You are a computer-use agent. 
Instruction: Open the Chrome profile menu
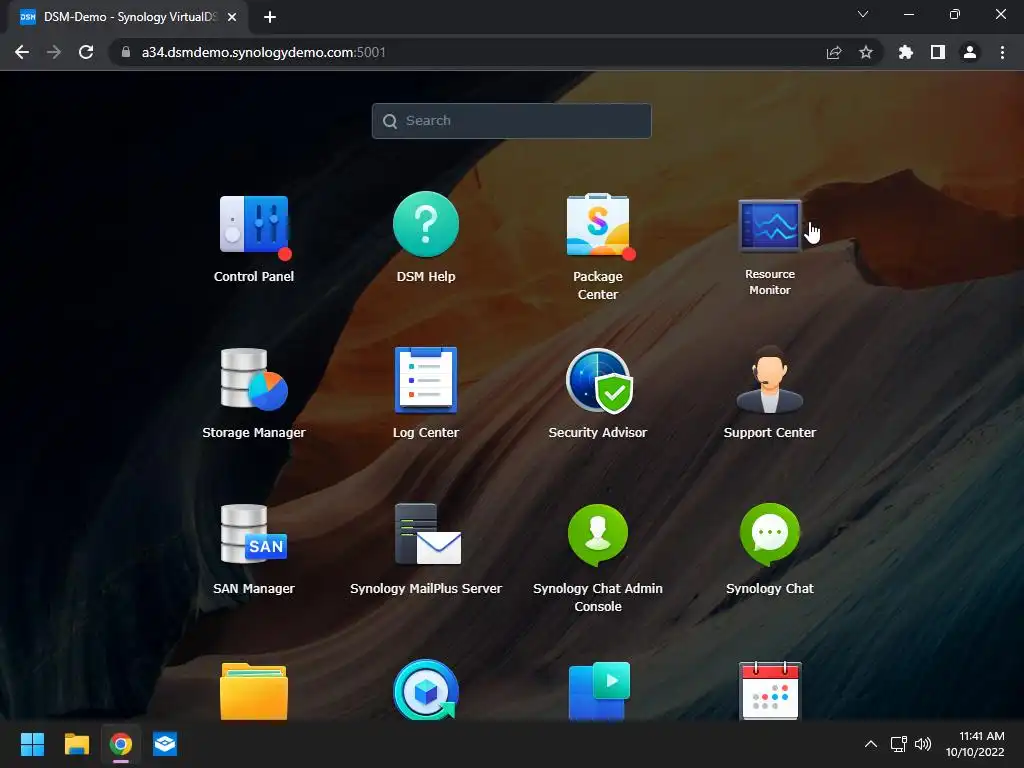pos(970,52)
